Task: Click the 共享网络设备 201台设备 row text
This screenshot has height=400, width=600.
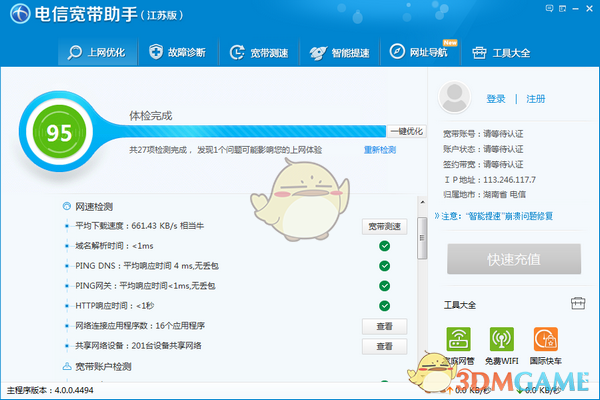Action: [138, 346]
